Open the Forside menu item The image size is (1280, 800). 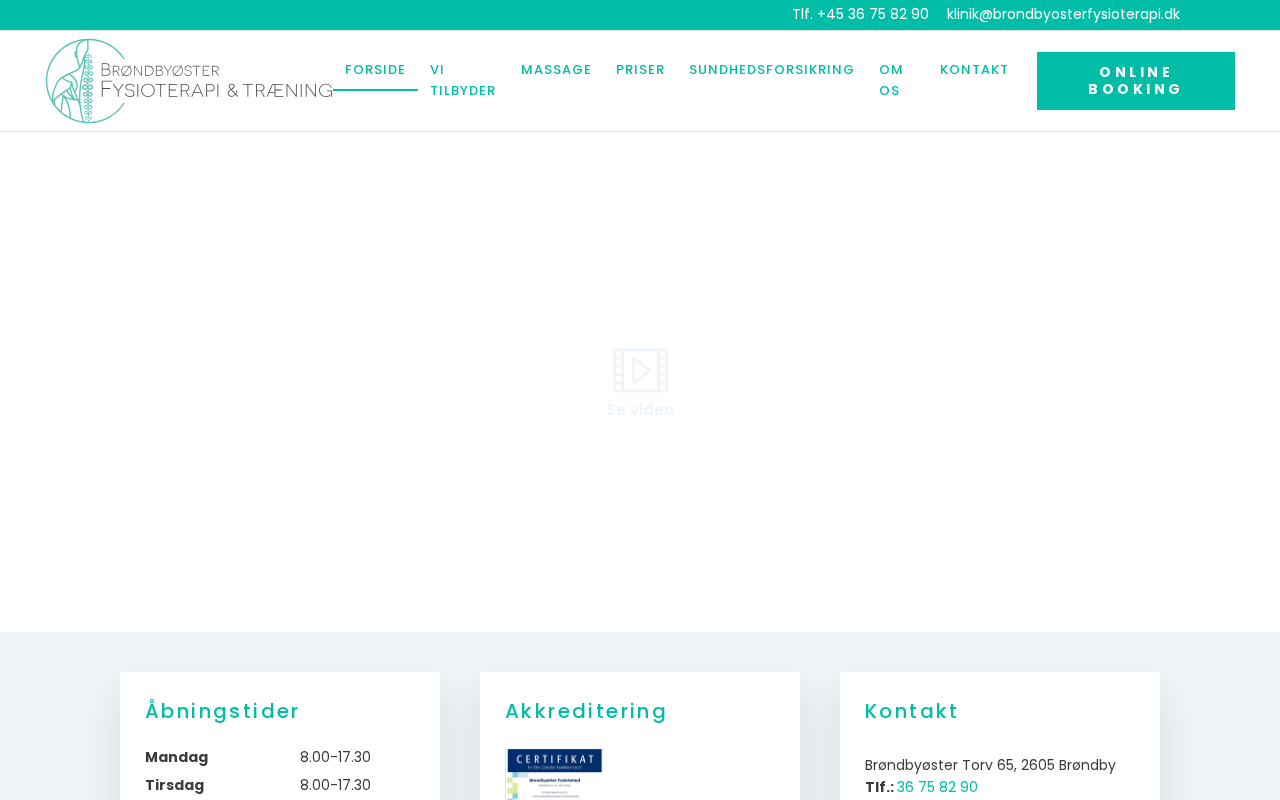(375, 70)
